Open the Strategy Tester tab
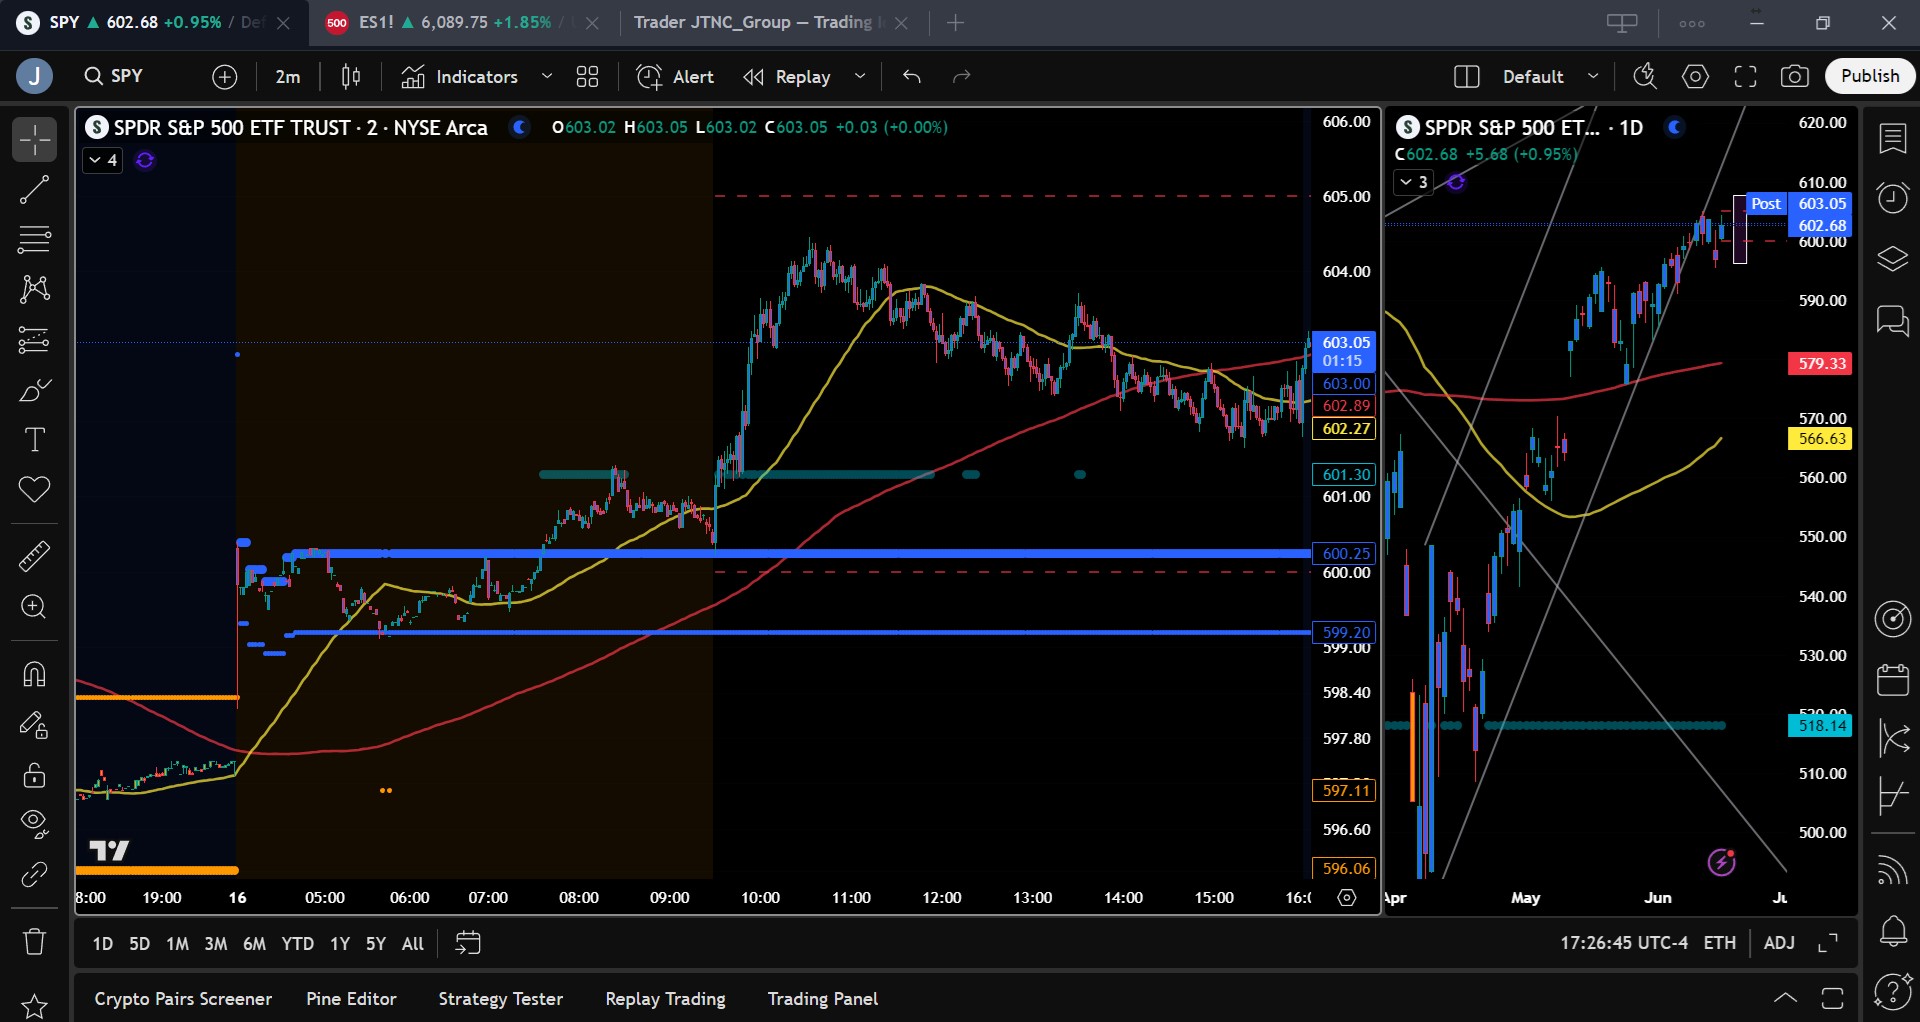 point(501,999)
